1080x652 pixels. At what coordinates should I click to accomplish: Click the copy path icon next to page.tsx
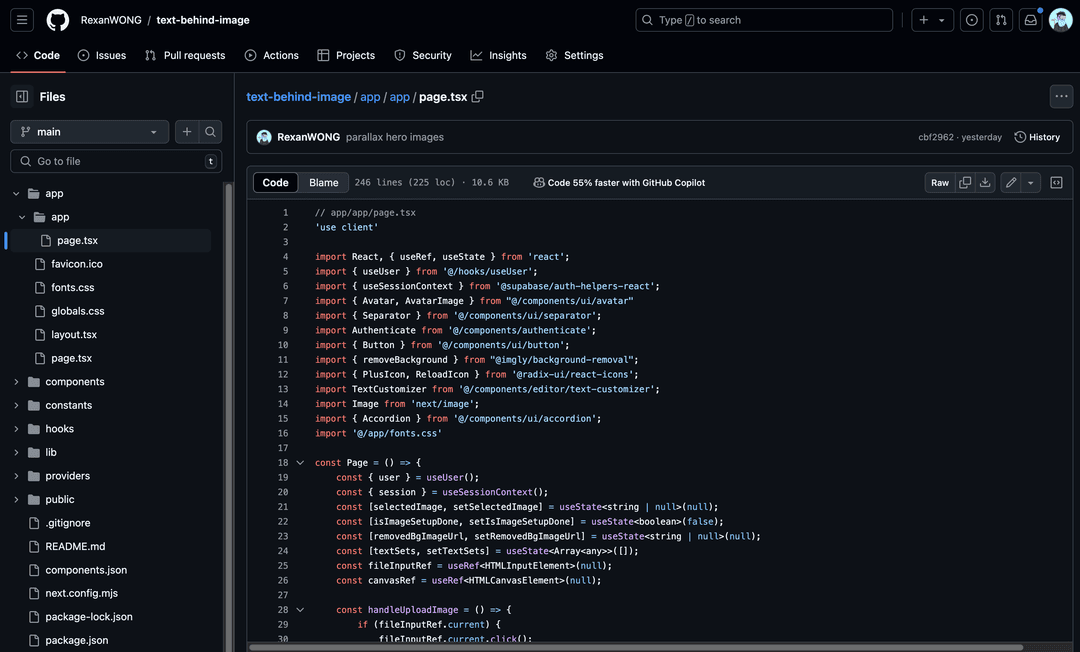pos(478,97)
